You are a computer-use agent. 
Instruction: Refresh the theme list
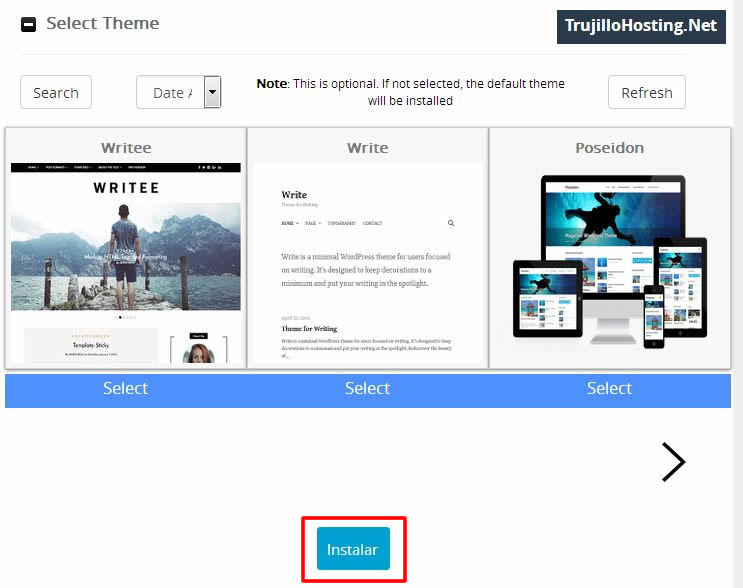click(x=646, y=93)
